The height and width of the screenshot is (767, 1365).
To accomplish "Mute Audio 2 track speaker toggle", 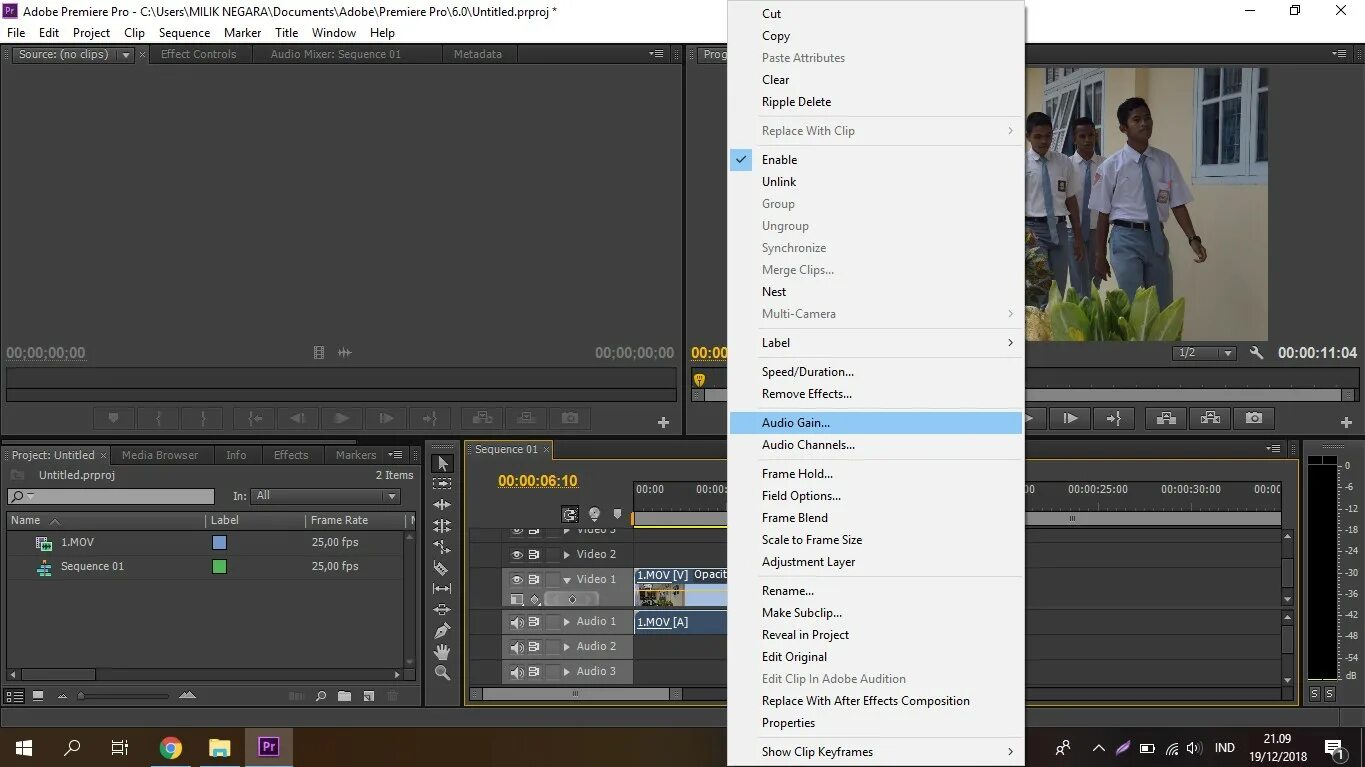I will point(517,647).
